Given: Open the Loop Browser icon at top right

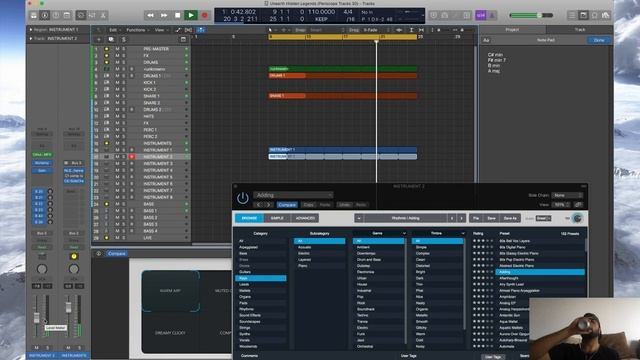Looking at the screenshot, I should point(595,15).
